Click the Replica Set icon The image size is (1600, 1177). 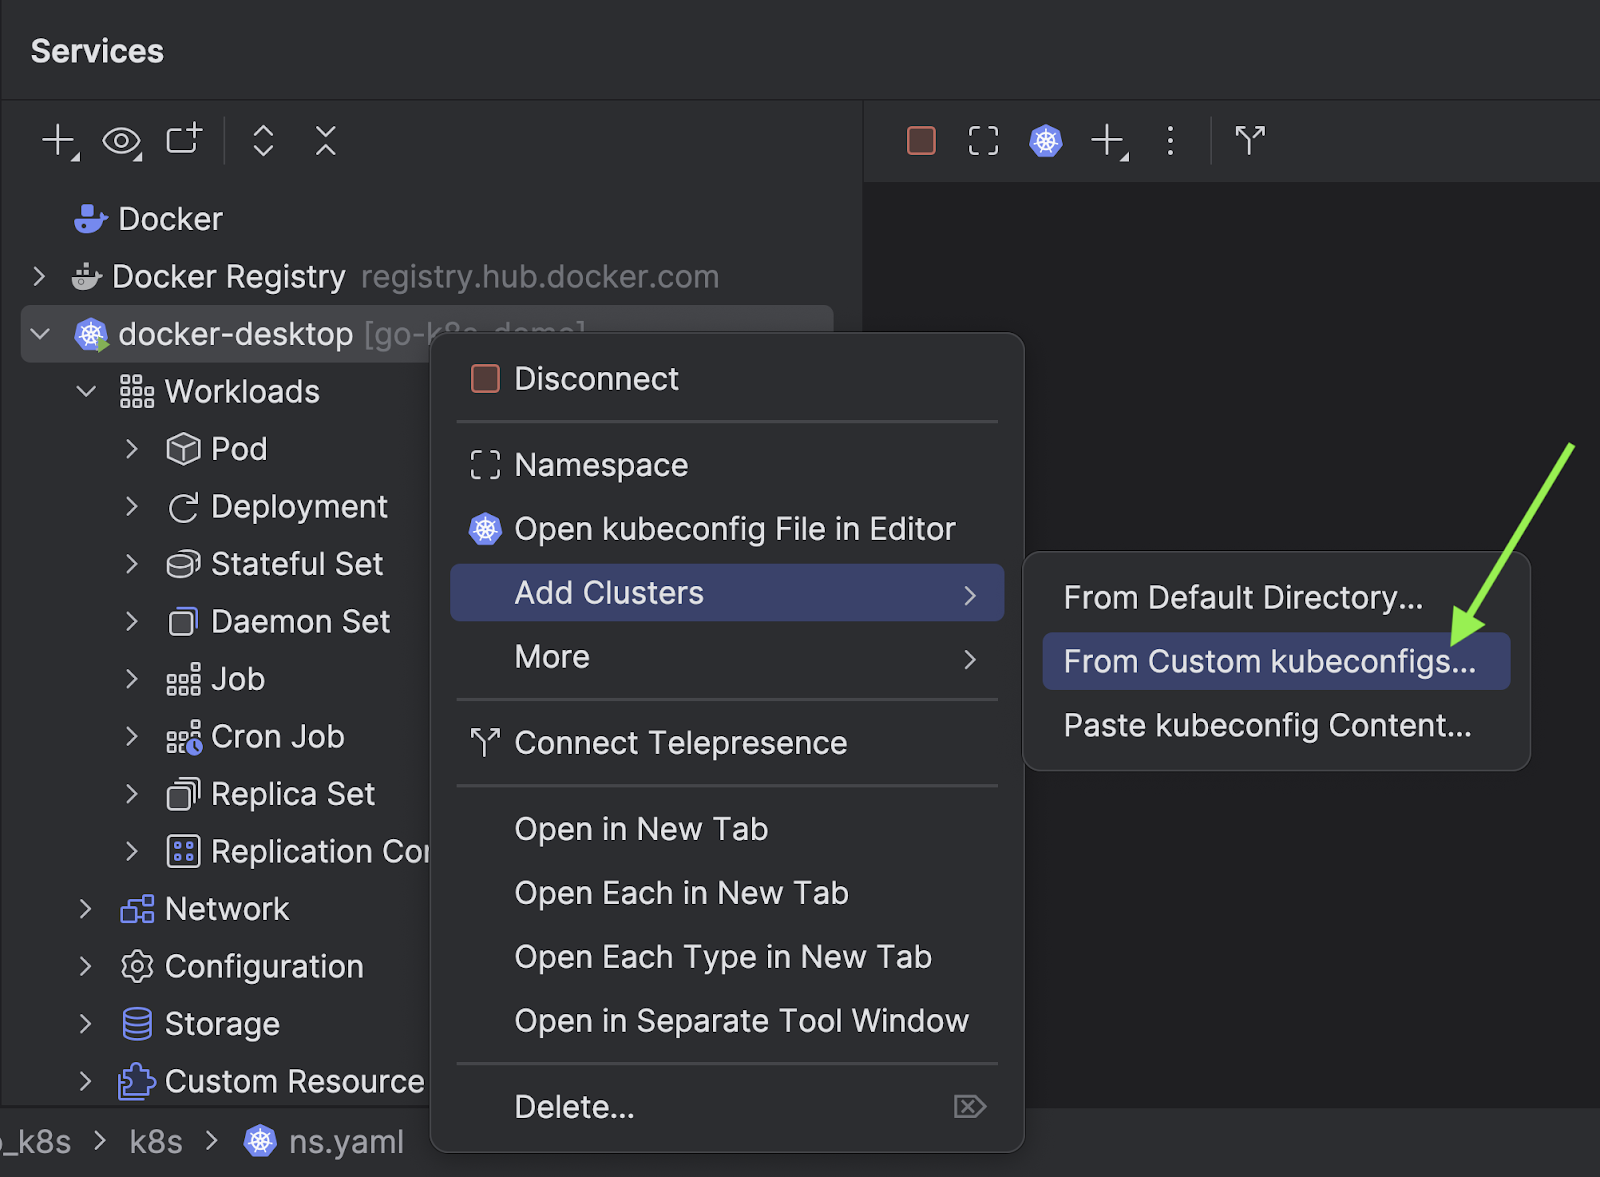(183, 794)
